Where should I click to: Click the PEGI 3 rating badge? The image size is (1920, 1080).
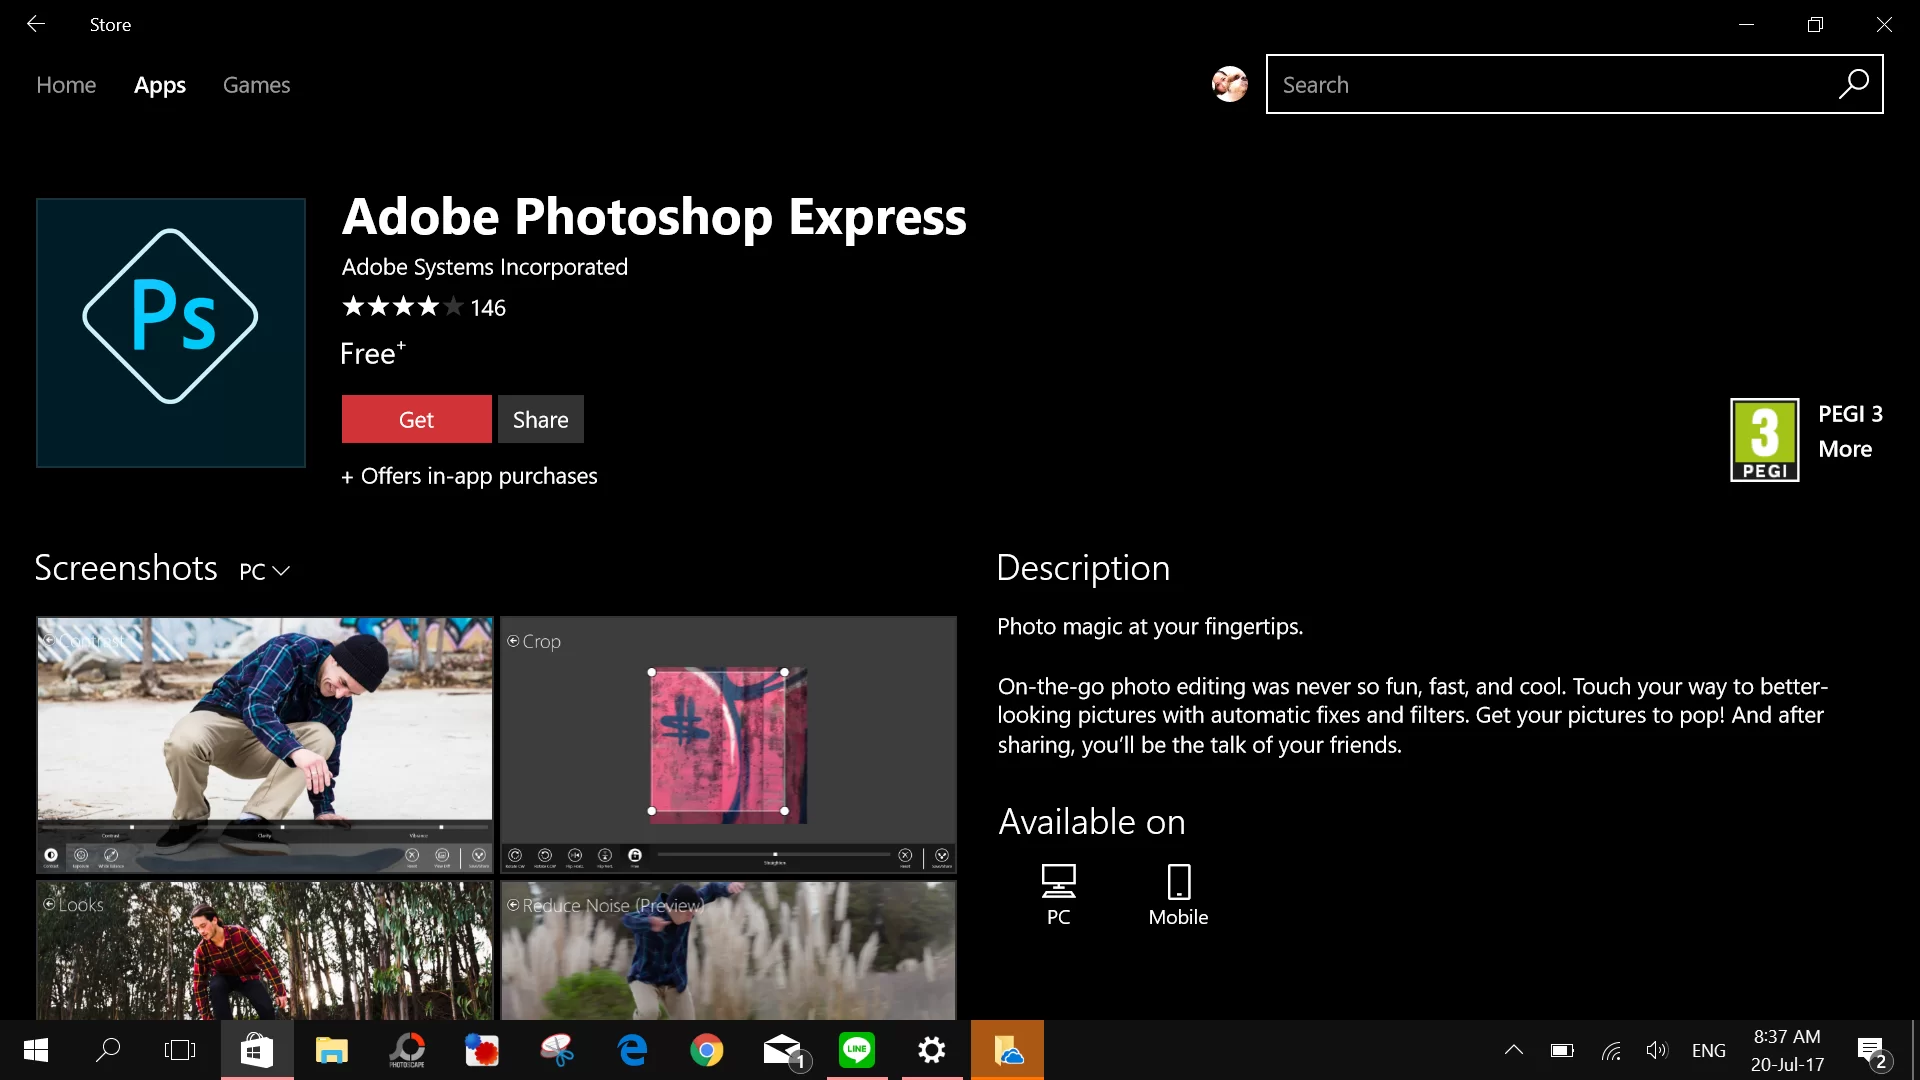[x=1764, y=440]
